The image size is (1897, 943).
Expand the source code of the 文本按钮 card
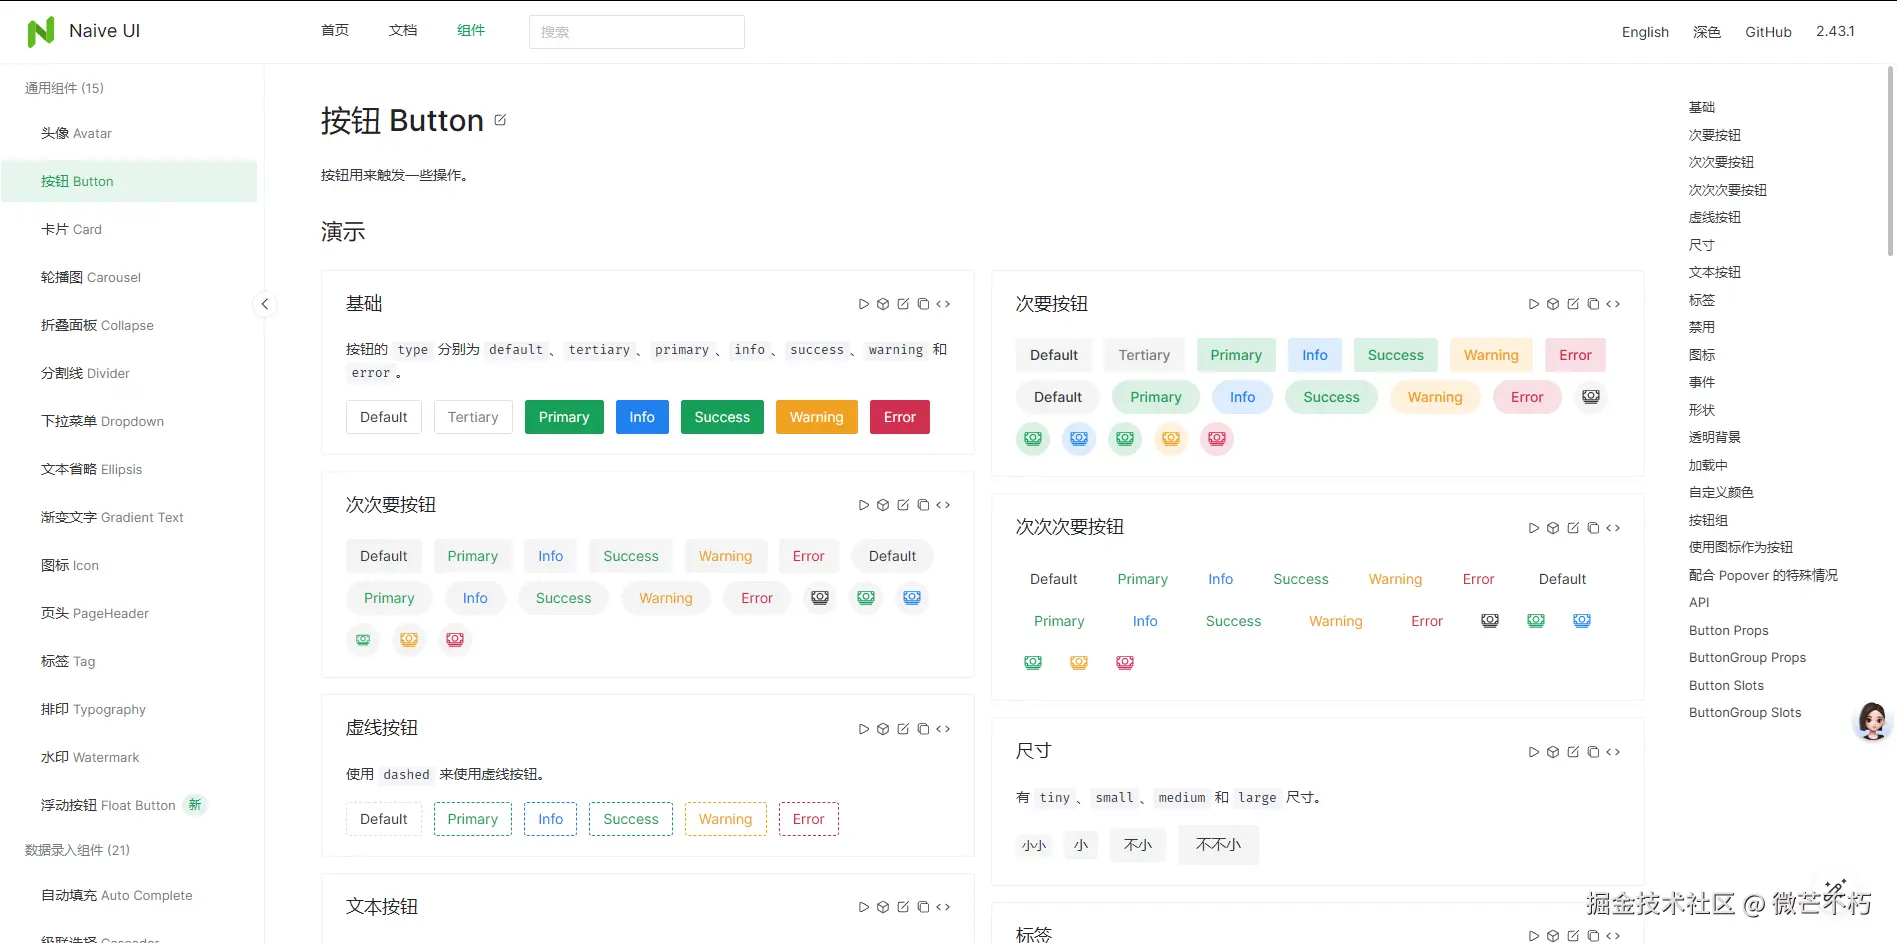click(x=943, y=907)
